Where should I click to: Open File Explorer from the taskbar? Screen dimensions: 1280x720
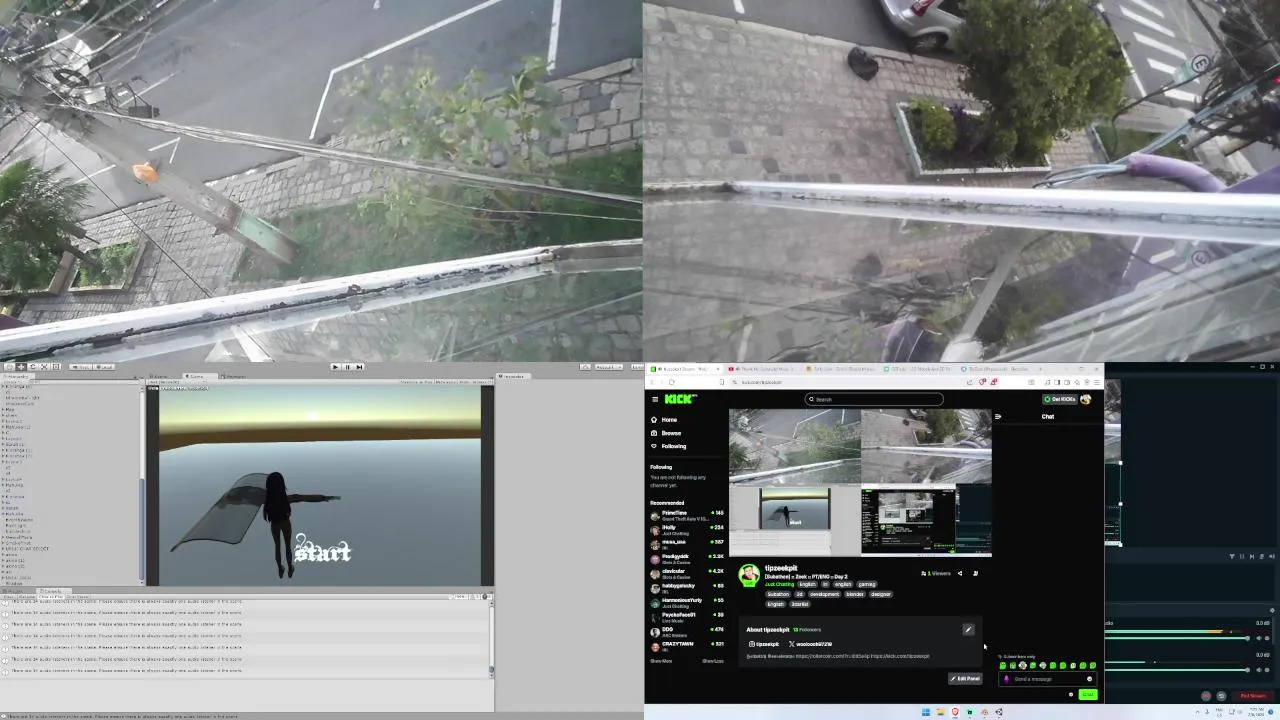point(940,712)
